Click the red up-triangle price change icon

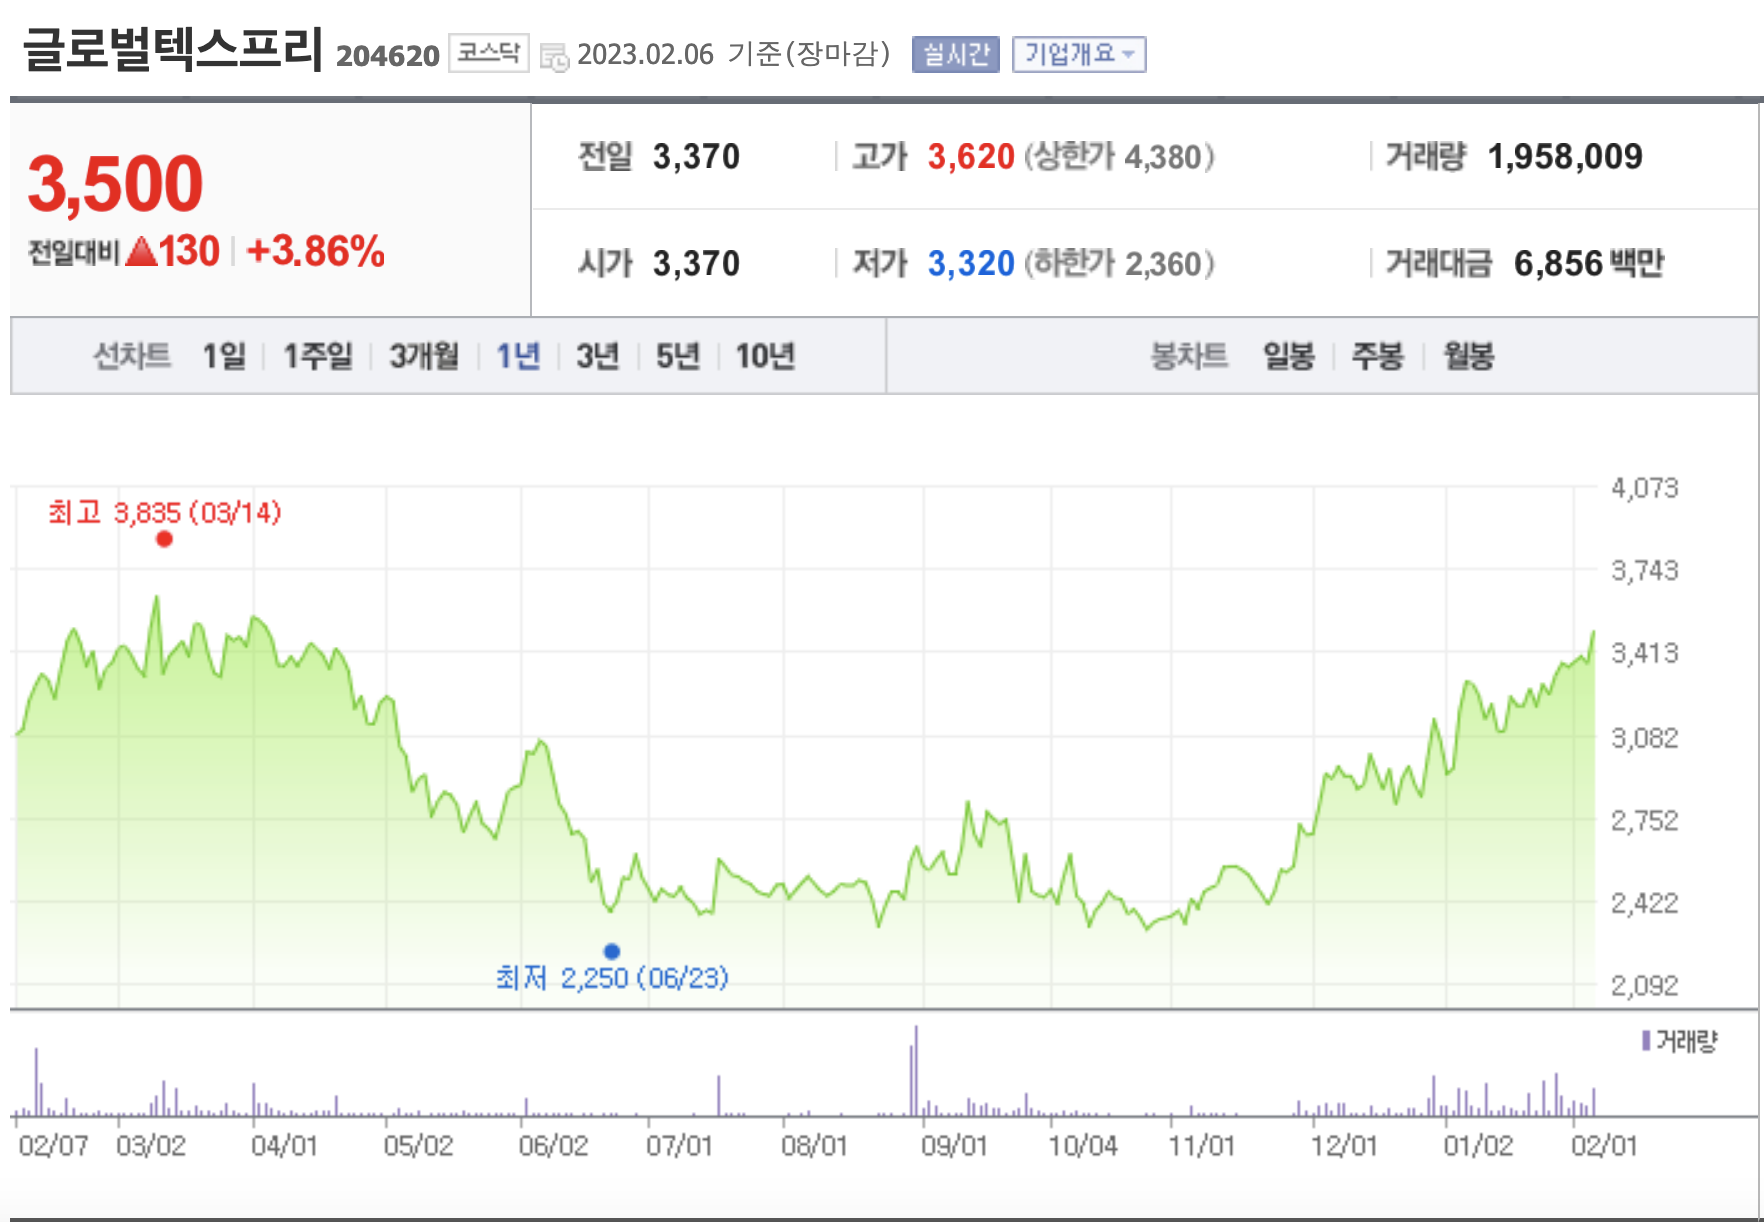tap(142, 251)
